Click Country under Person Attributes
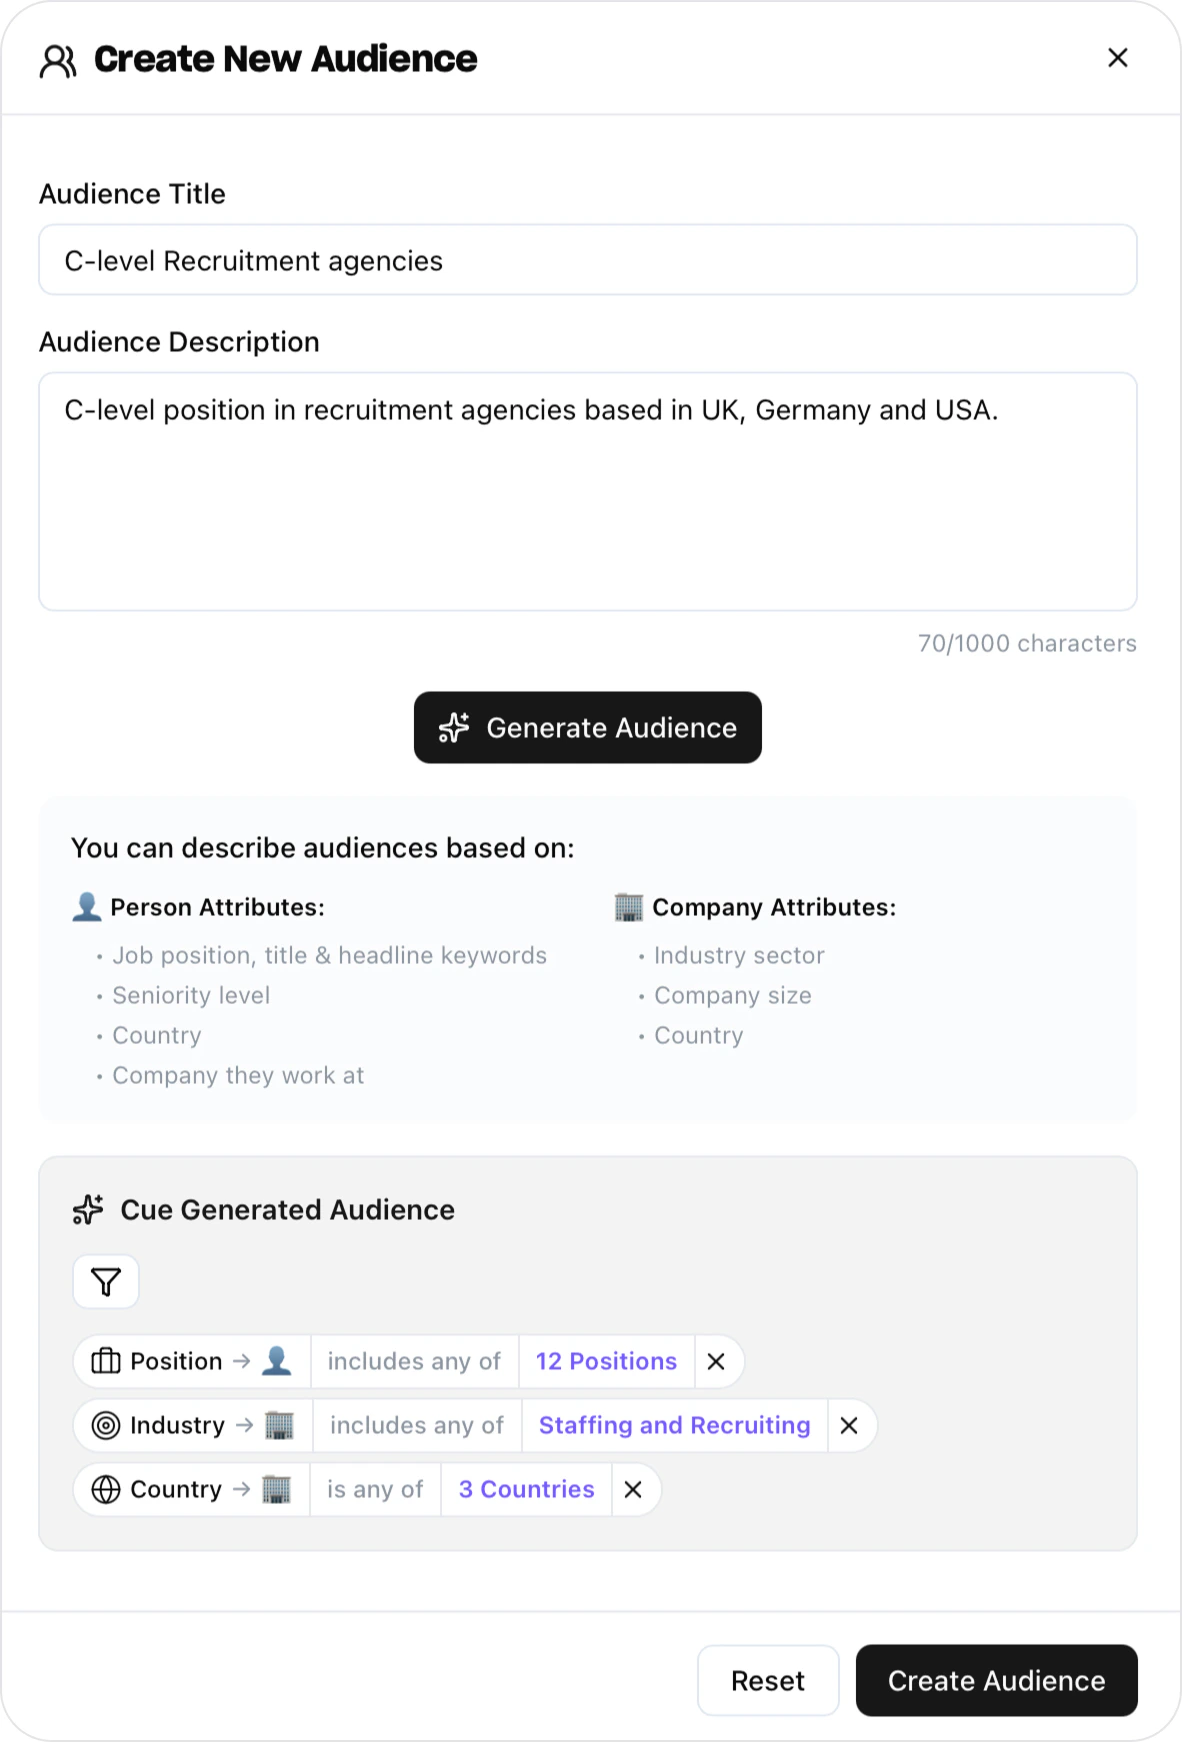This screenshot has width=1182, height=1742. pyautogui.click(x=157, y=1035)
